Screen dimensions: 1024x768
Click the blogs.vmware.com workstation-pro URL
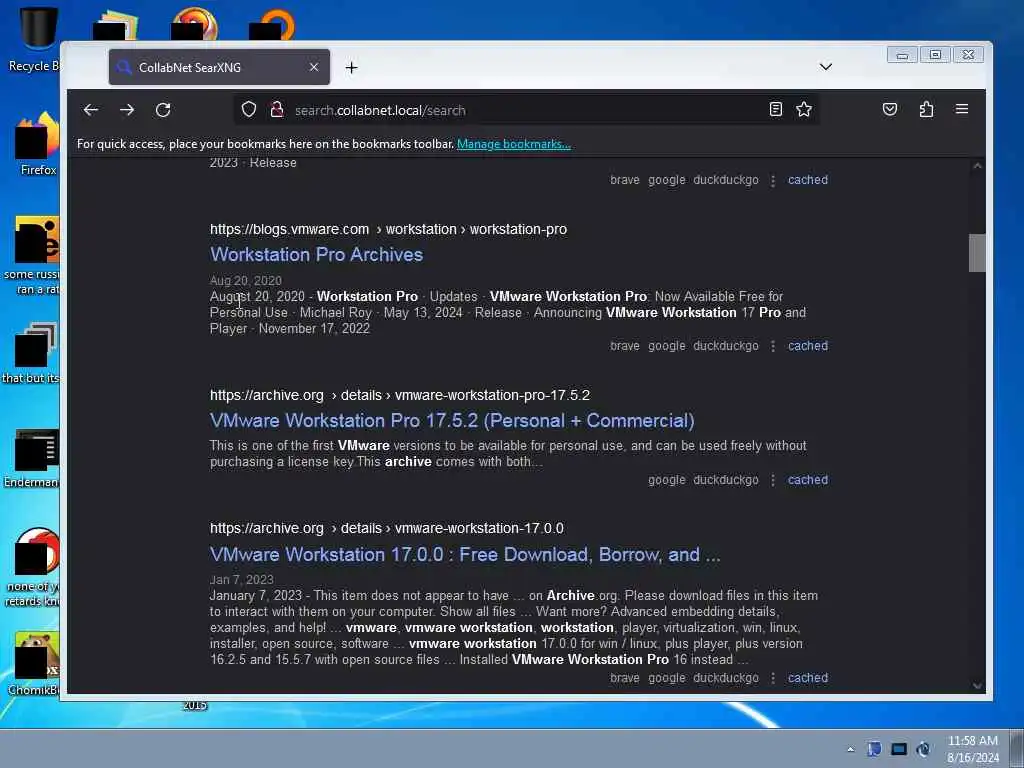(x=388, y=229)
